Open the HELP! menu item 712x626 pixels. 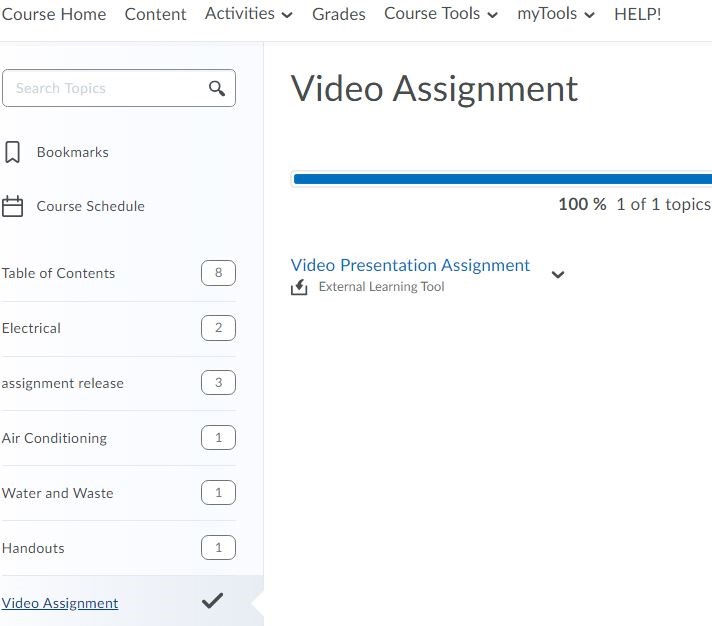click(637, 14)
